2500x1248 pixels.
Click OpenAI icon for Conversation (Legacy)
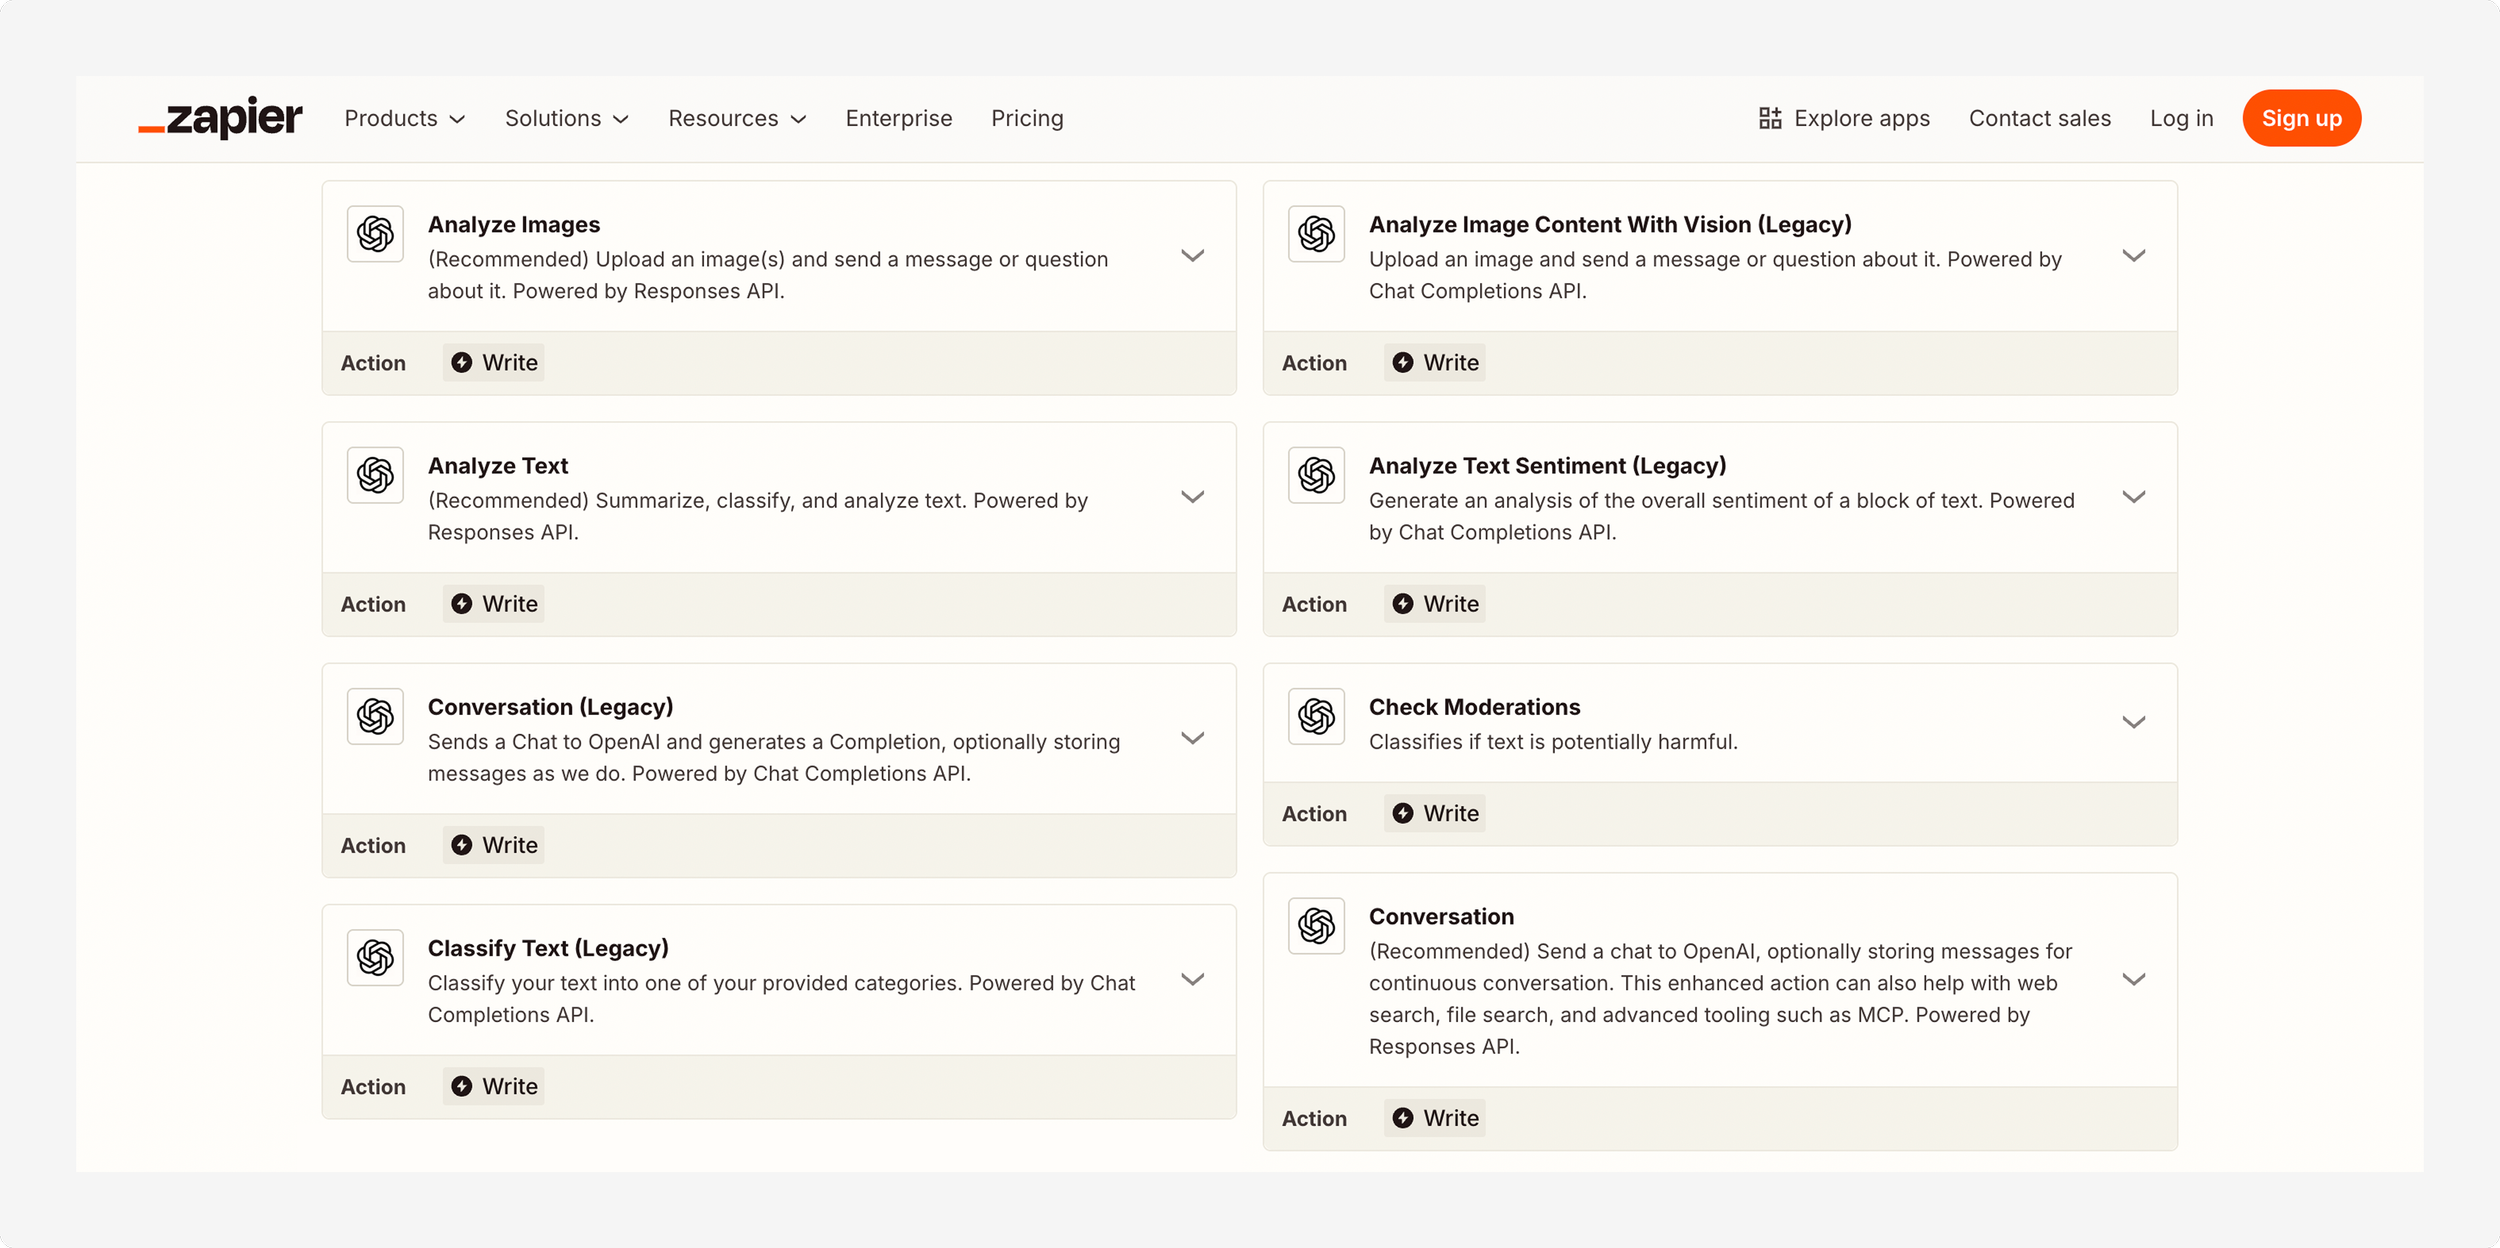coord(375,716)
